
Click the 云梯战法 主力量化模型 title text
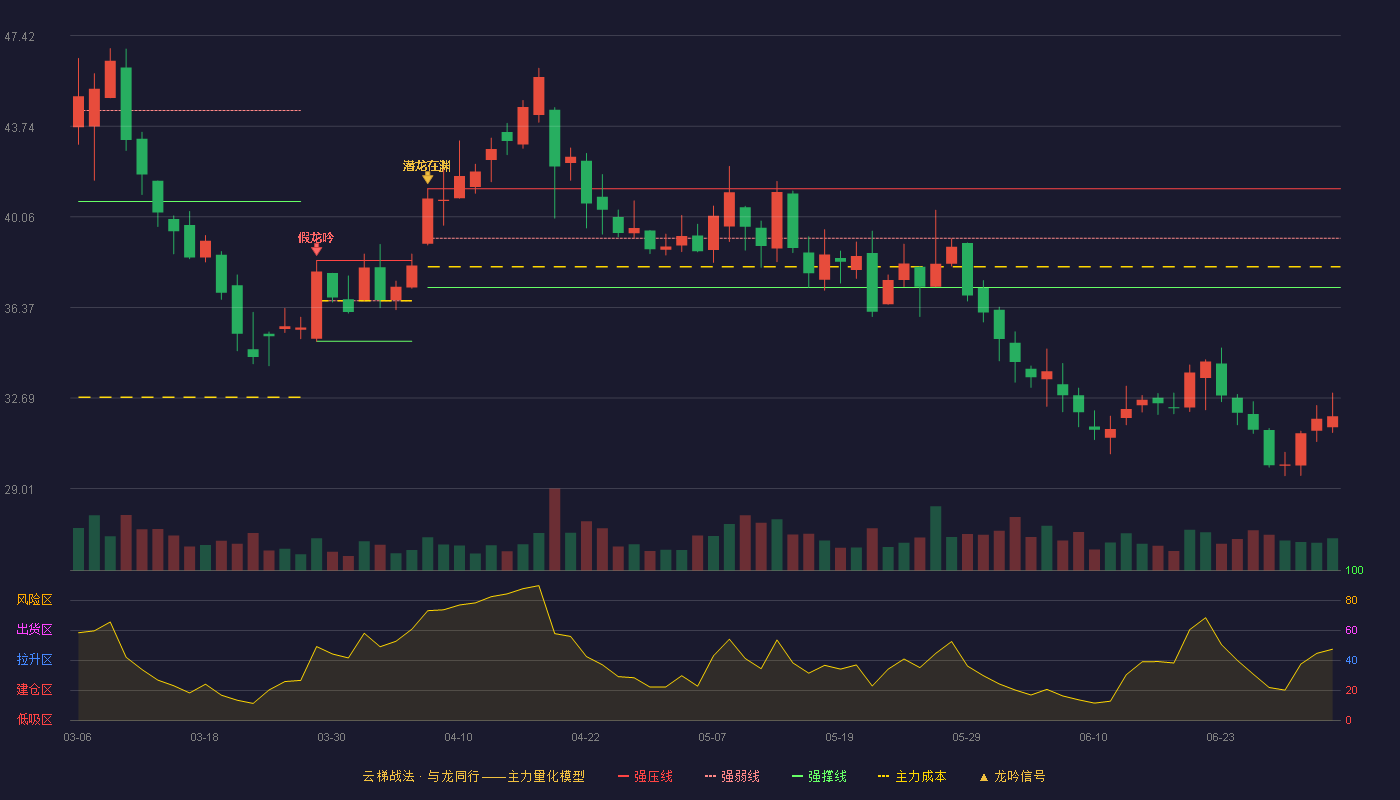click(473, 777)
